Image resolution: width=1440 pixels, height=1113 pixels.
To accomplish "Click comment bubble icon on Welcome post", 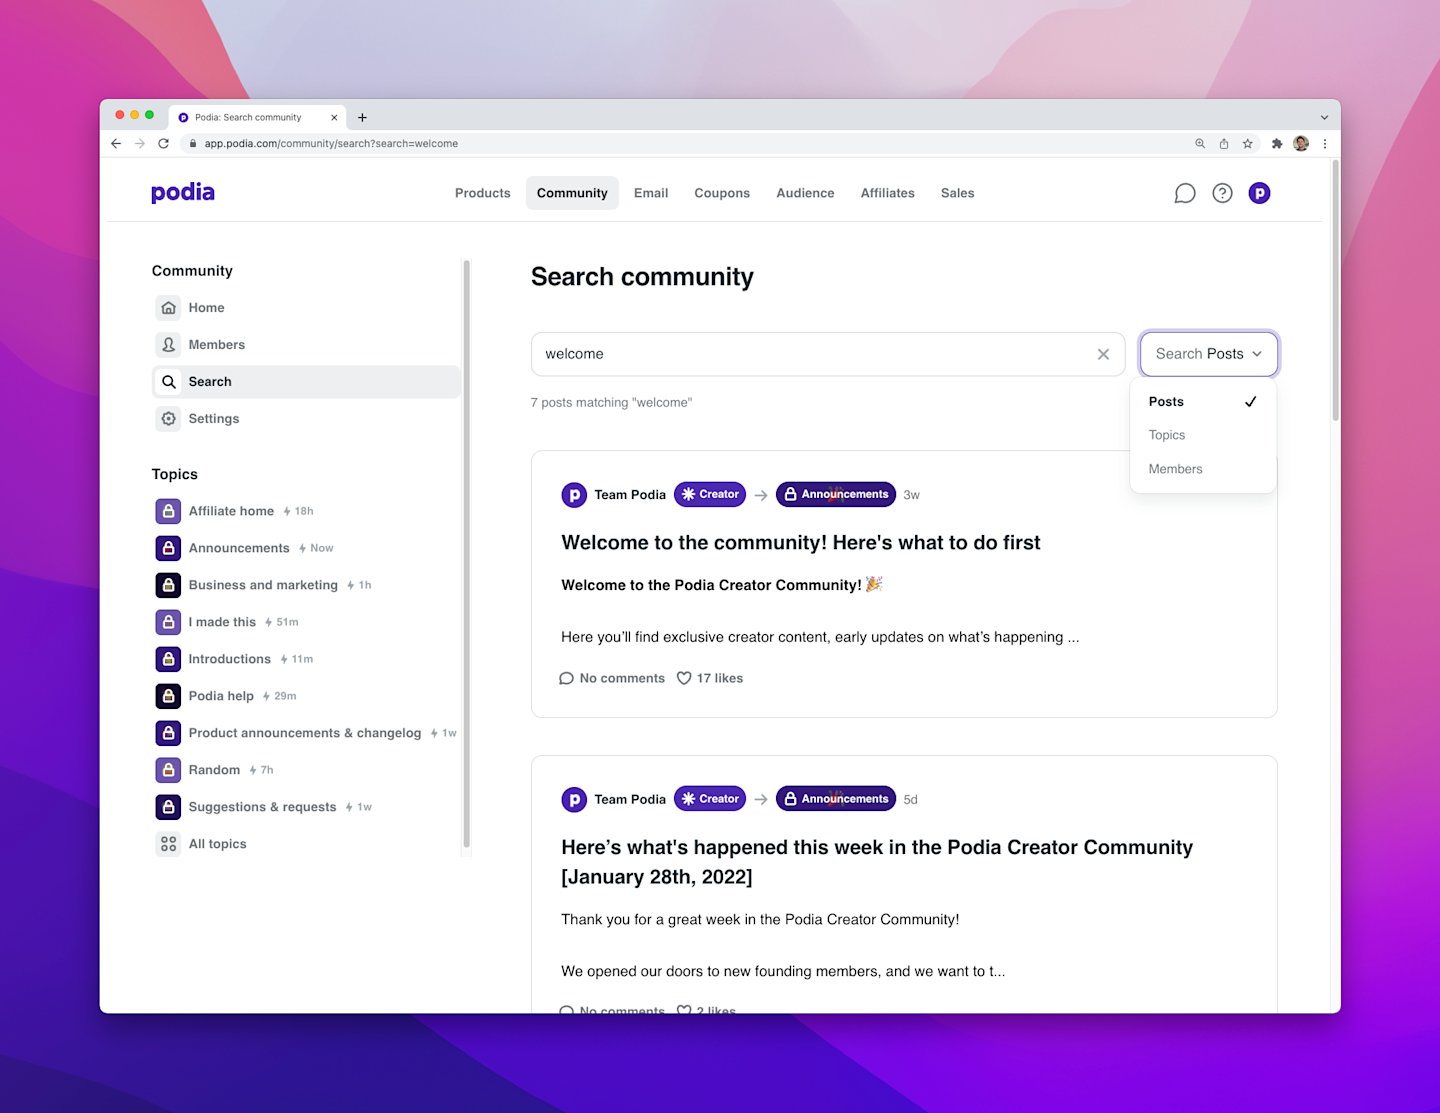I will click(x=566, y=678).
